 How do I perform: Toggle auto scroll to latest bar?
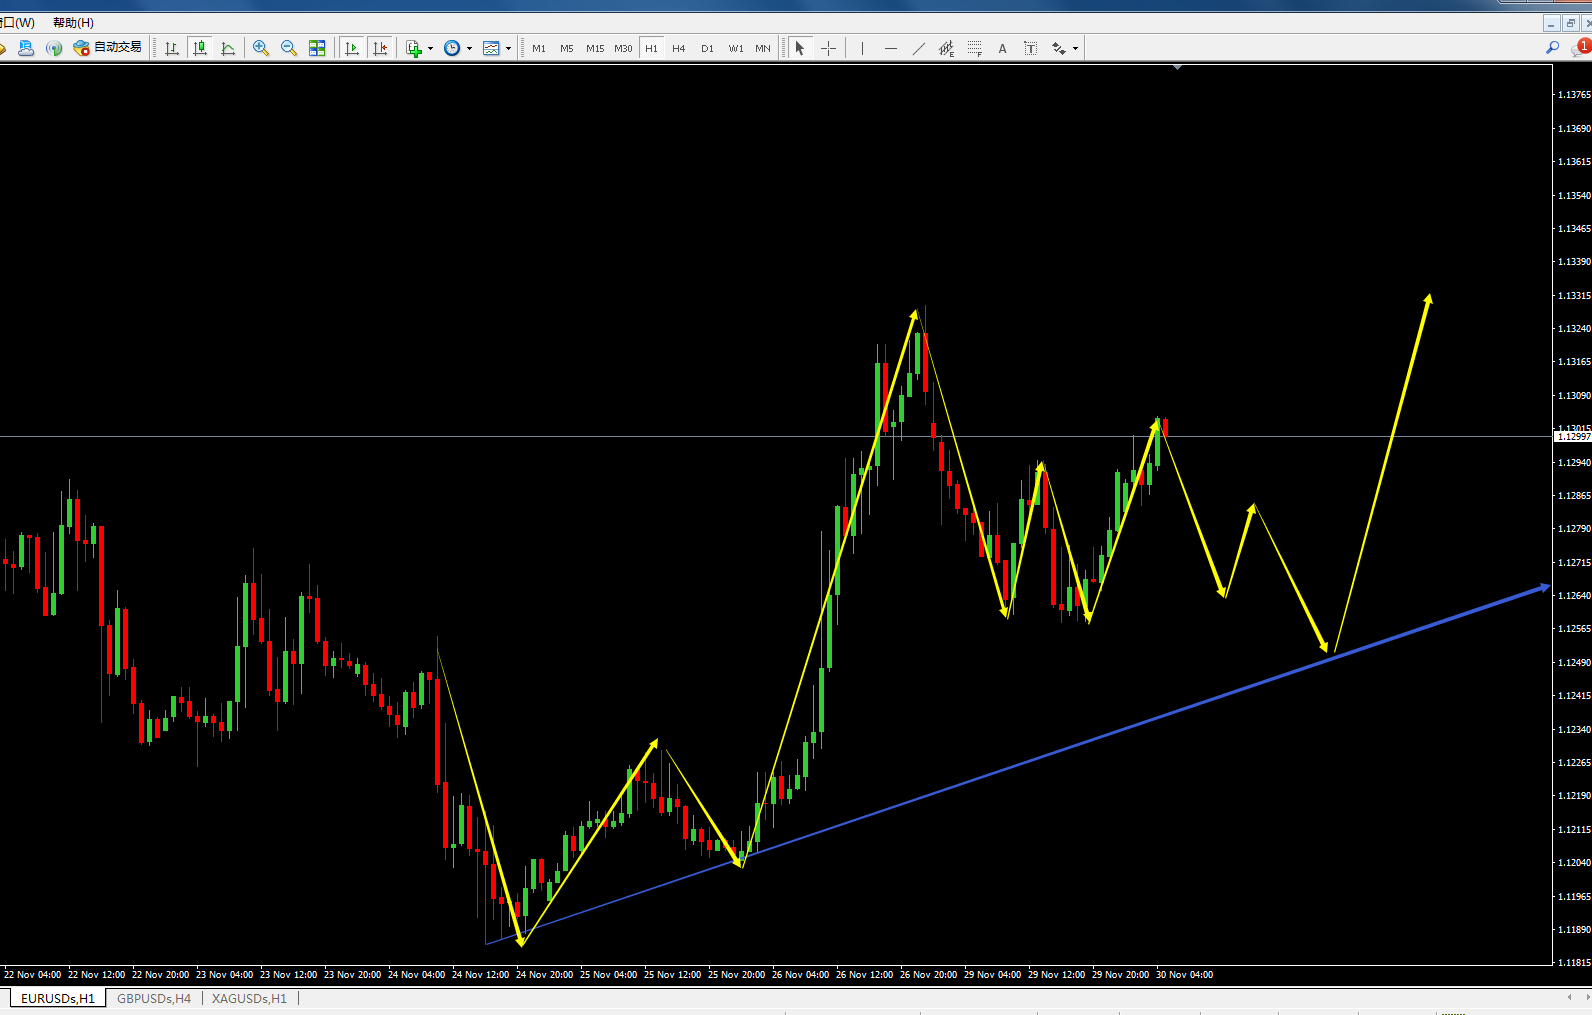tap(351, 48)
